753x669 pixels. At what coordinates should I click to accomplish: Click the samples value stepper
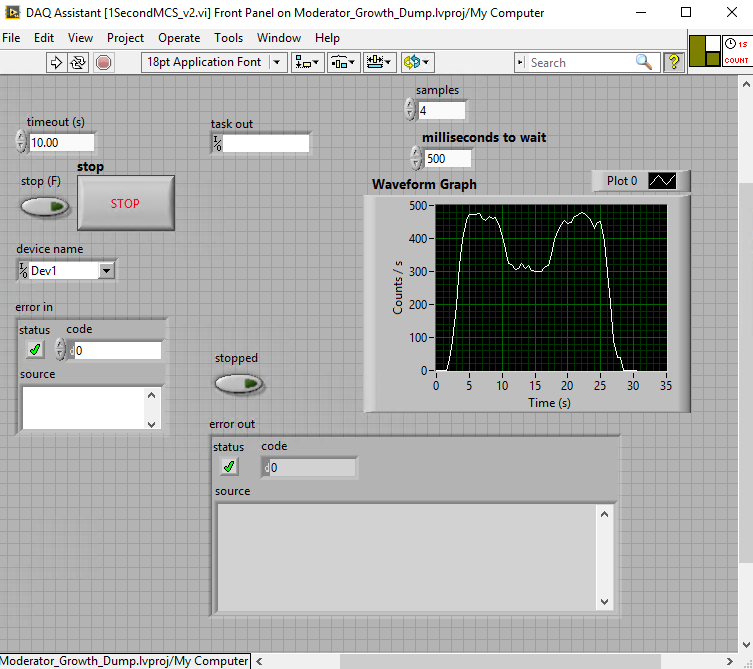click(410, 110)
